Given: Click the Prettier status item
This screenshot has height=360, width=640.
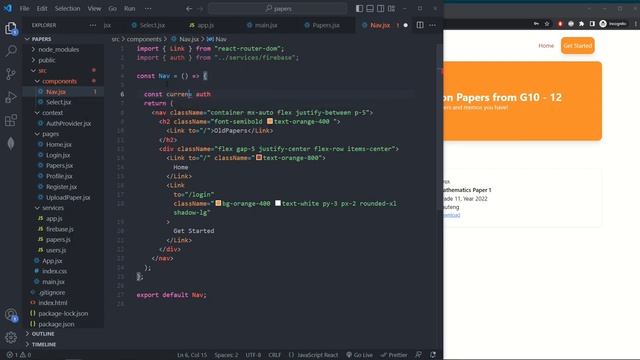Looking at the screenshot, I should click(394, 355).
